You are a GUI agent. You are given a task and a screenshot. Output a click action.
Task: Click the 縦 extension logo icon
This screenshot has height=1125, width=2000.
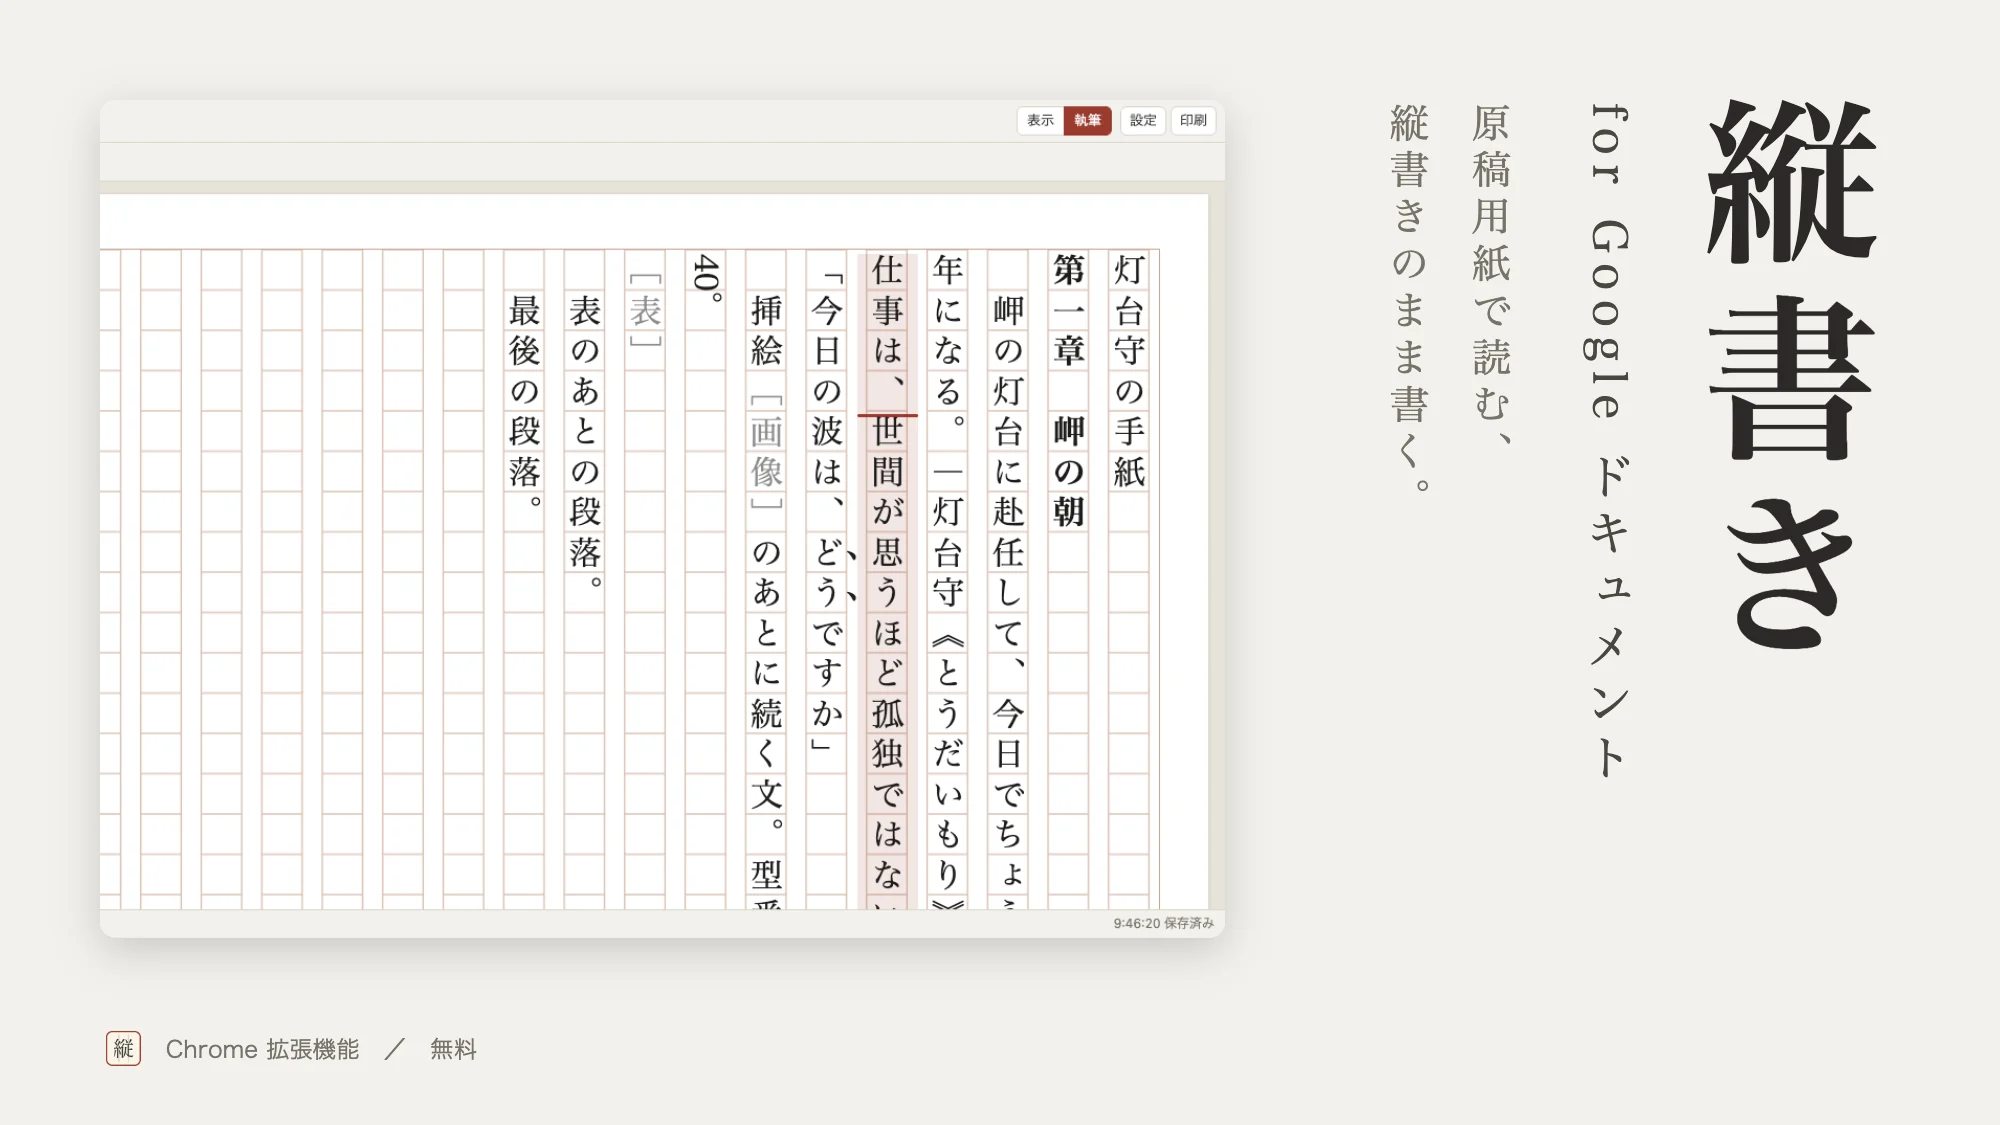(x=124, y=1048)
